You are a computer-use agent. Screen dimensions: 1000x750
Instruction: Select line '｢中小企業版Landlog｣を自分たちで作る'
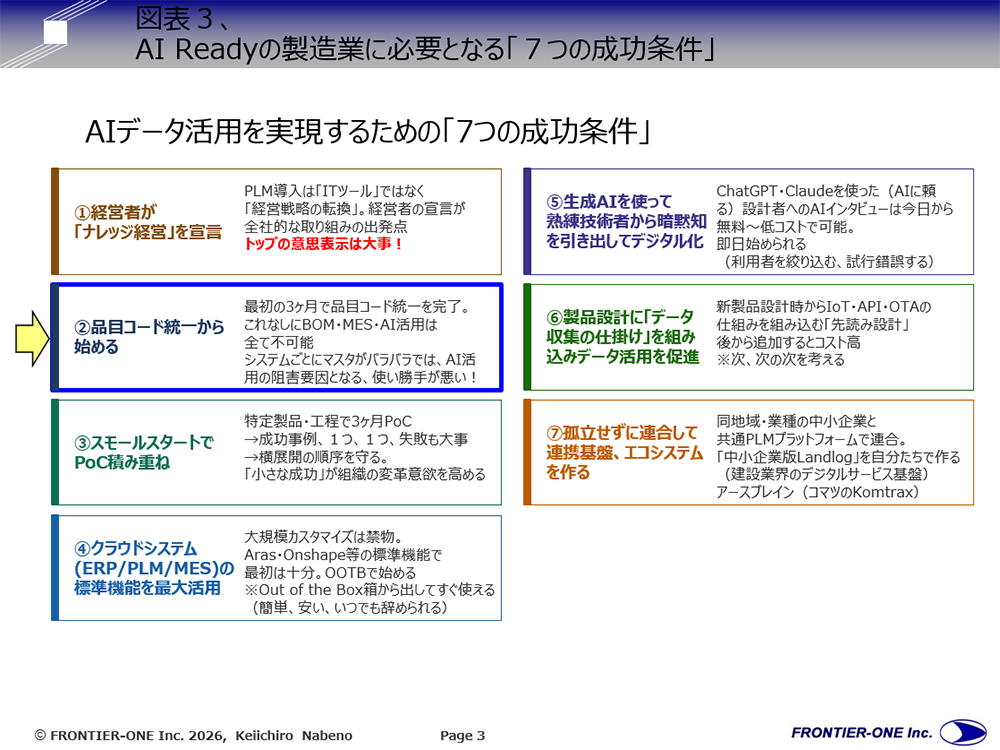pos(839,457)
